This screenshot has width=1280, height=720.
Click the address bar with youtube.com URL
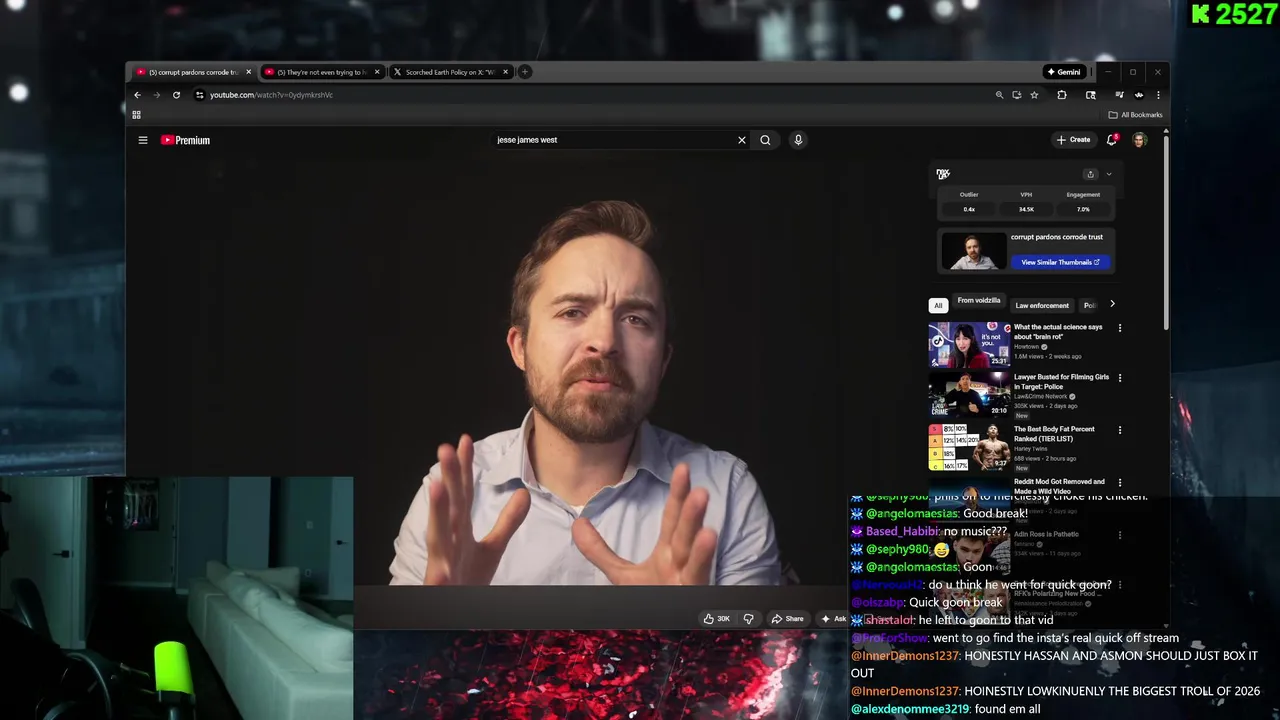coord(590,95)
